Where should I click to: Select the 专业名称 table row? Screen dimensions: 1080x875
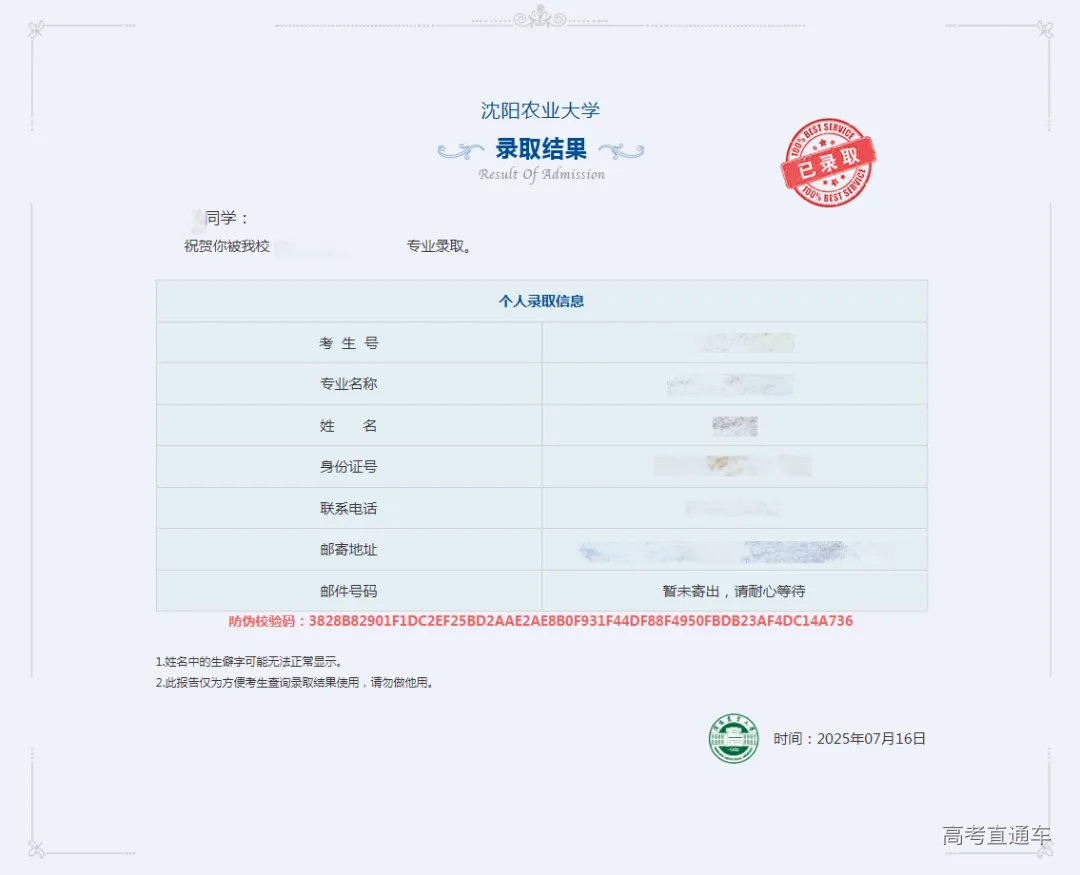click(540, 384)
